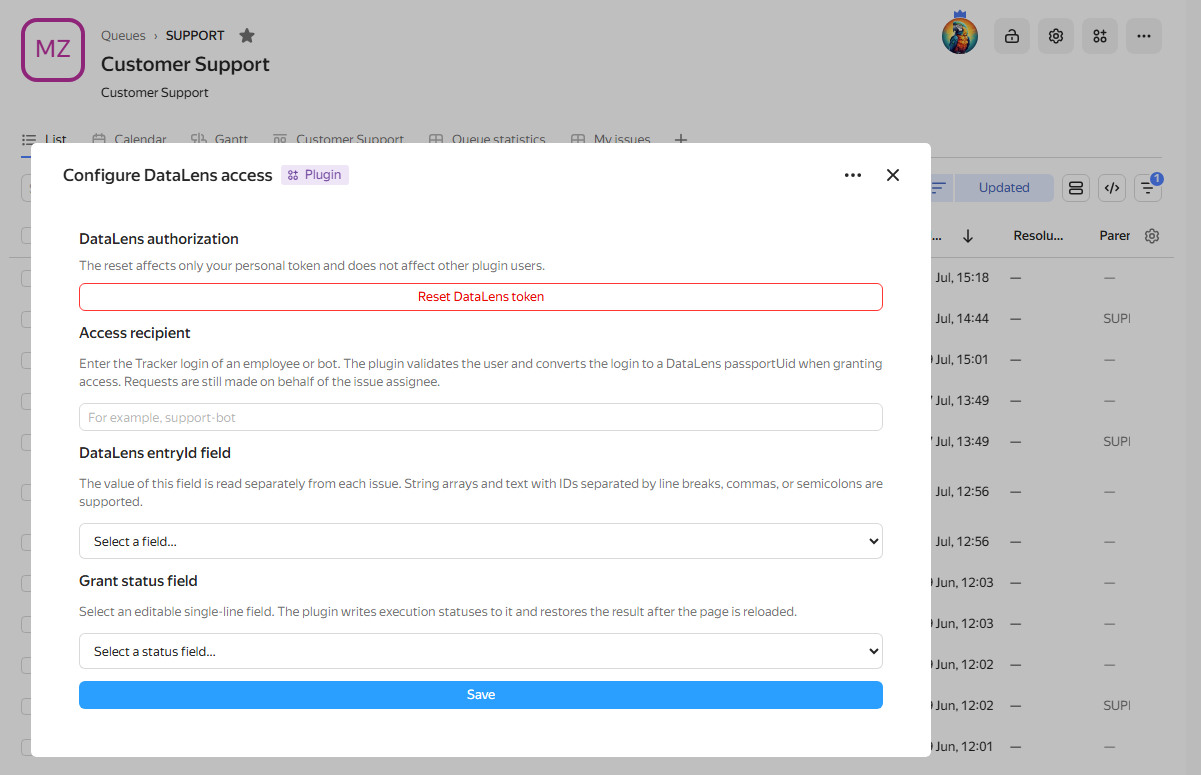Toggle the select-all checkbox in table header
Image resolution: width=1201 pixels, height=775 pixels.
(27, 236)
